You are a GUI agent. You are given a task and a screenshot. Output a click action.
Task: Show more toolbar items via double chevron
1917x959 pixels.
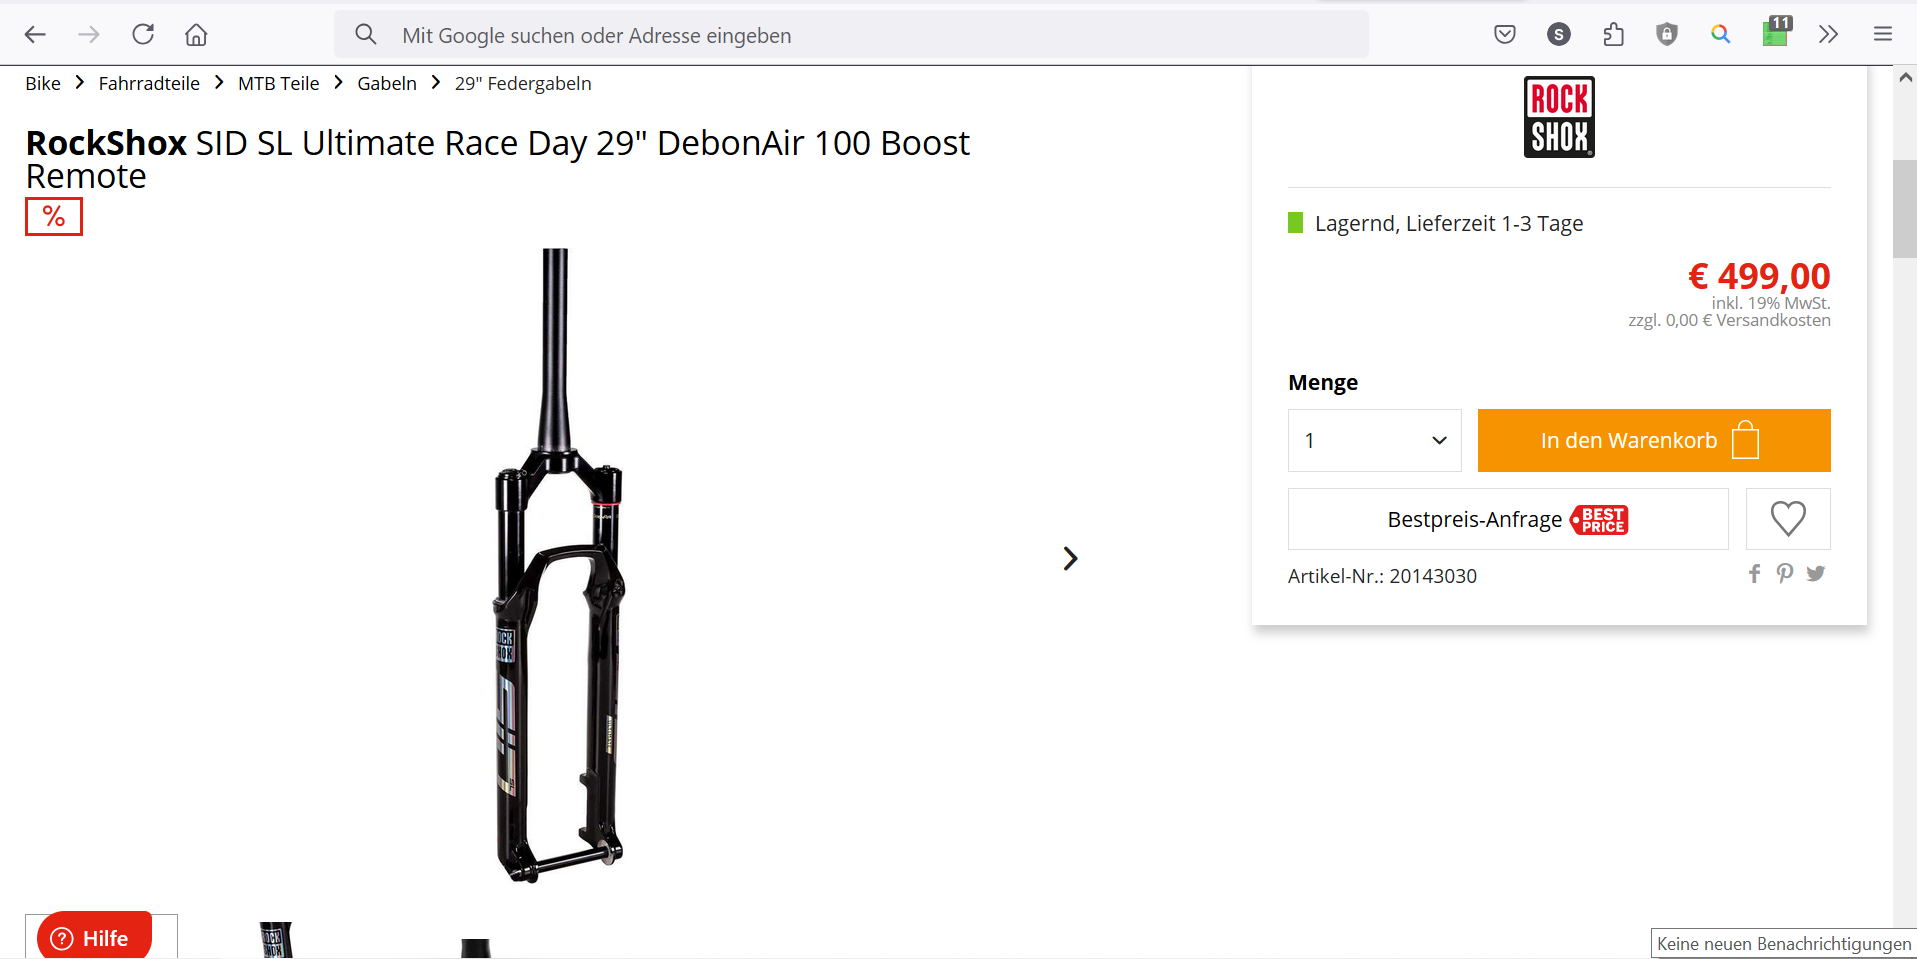1829,34
